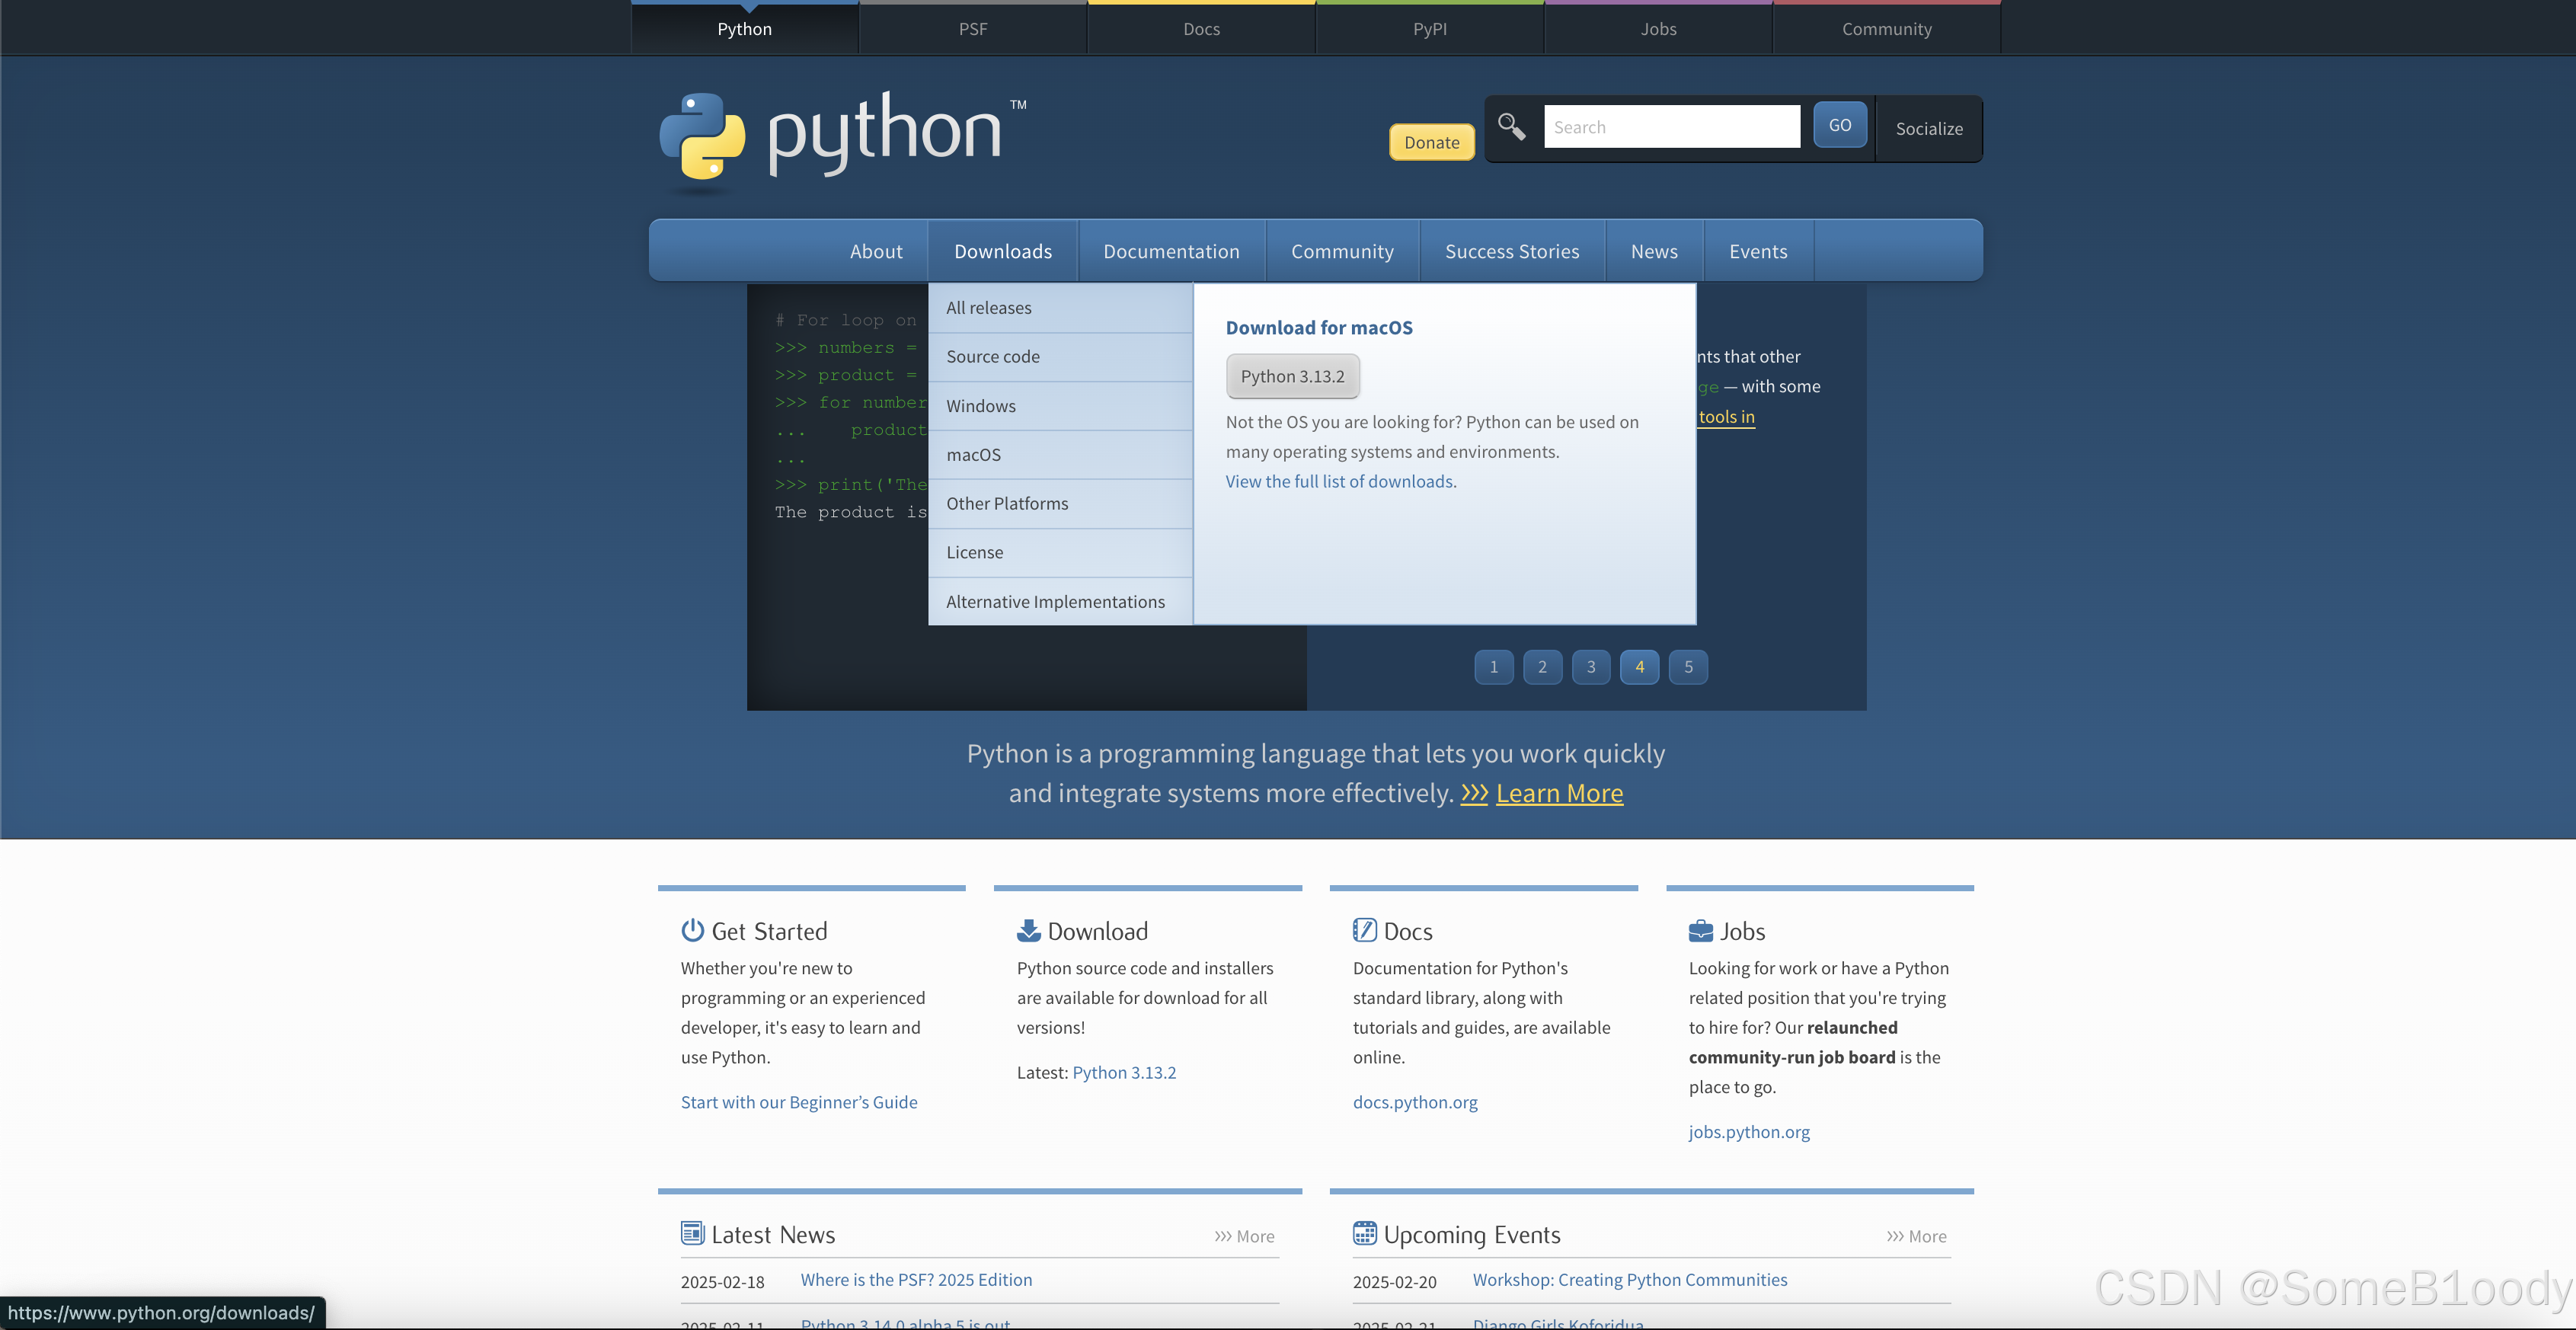Click the Get Started power icon
This screenshot has height=1330, width=2576.
coord(692,930)
